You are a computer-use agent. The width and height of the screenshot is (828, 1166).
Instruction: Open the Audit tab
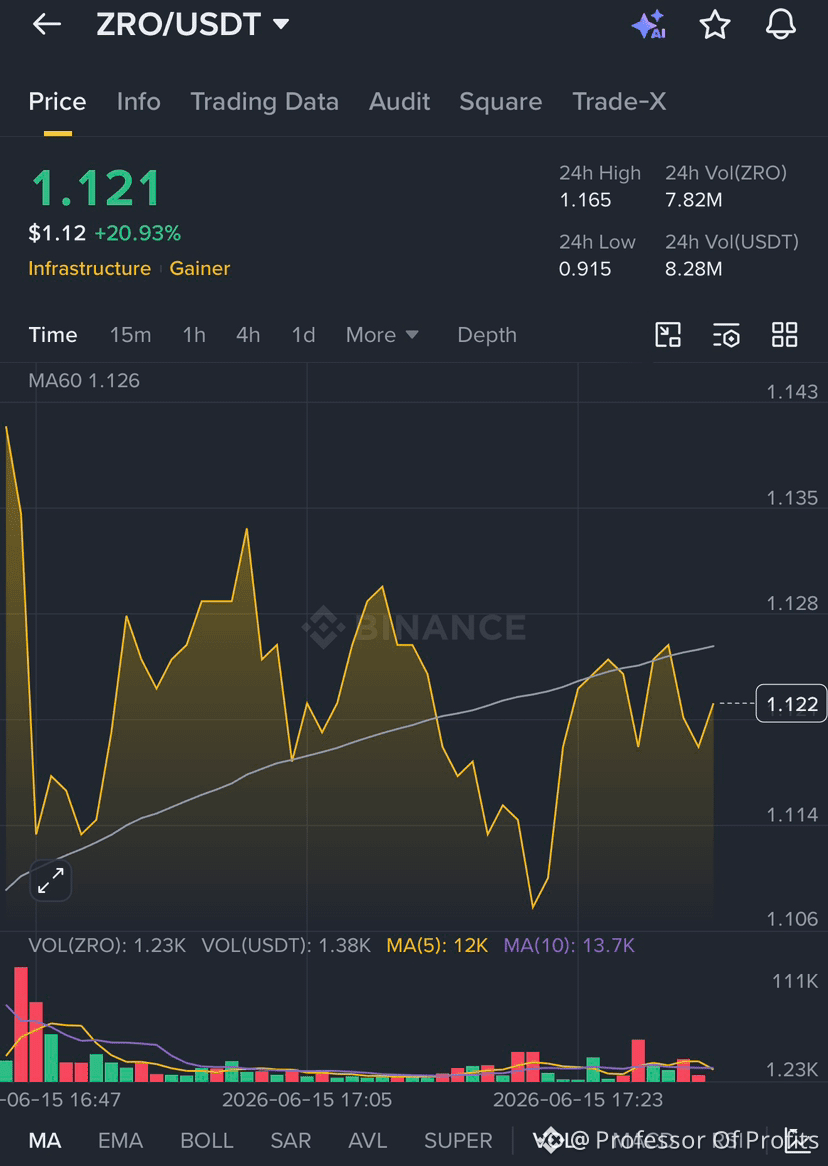399,102
